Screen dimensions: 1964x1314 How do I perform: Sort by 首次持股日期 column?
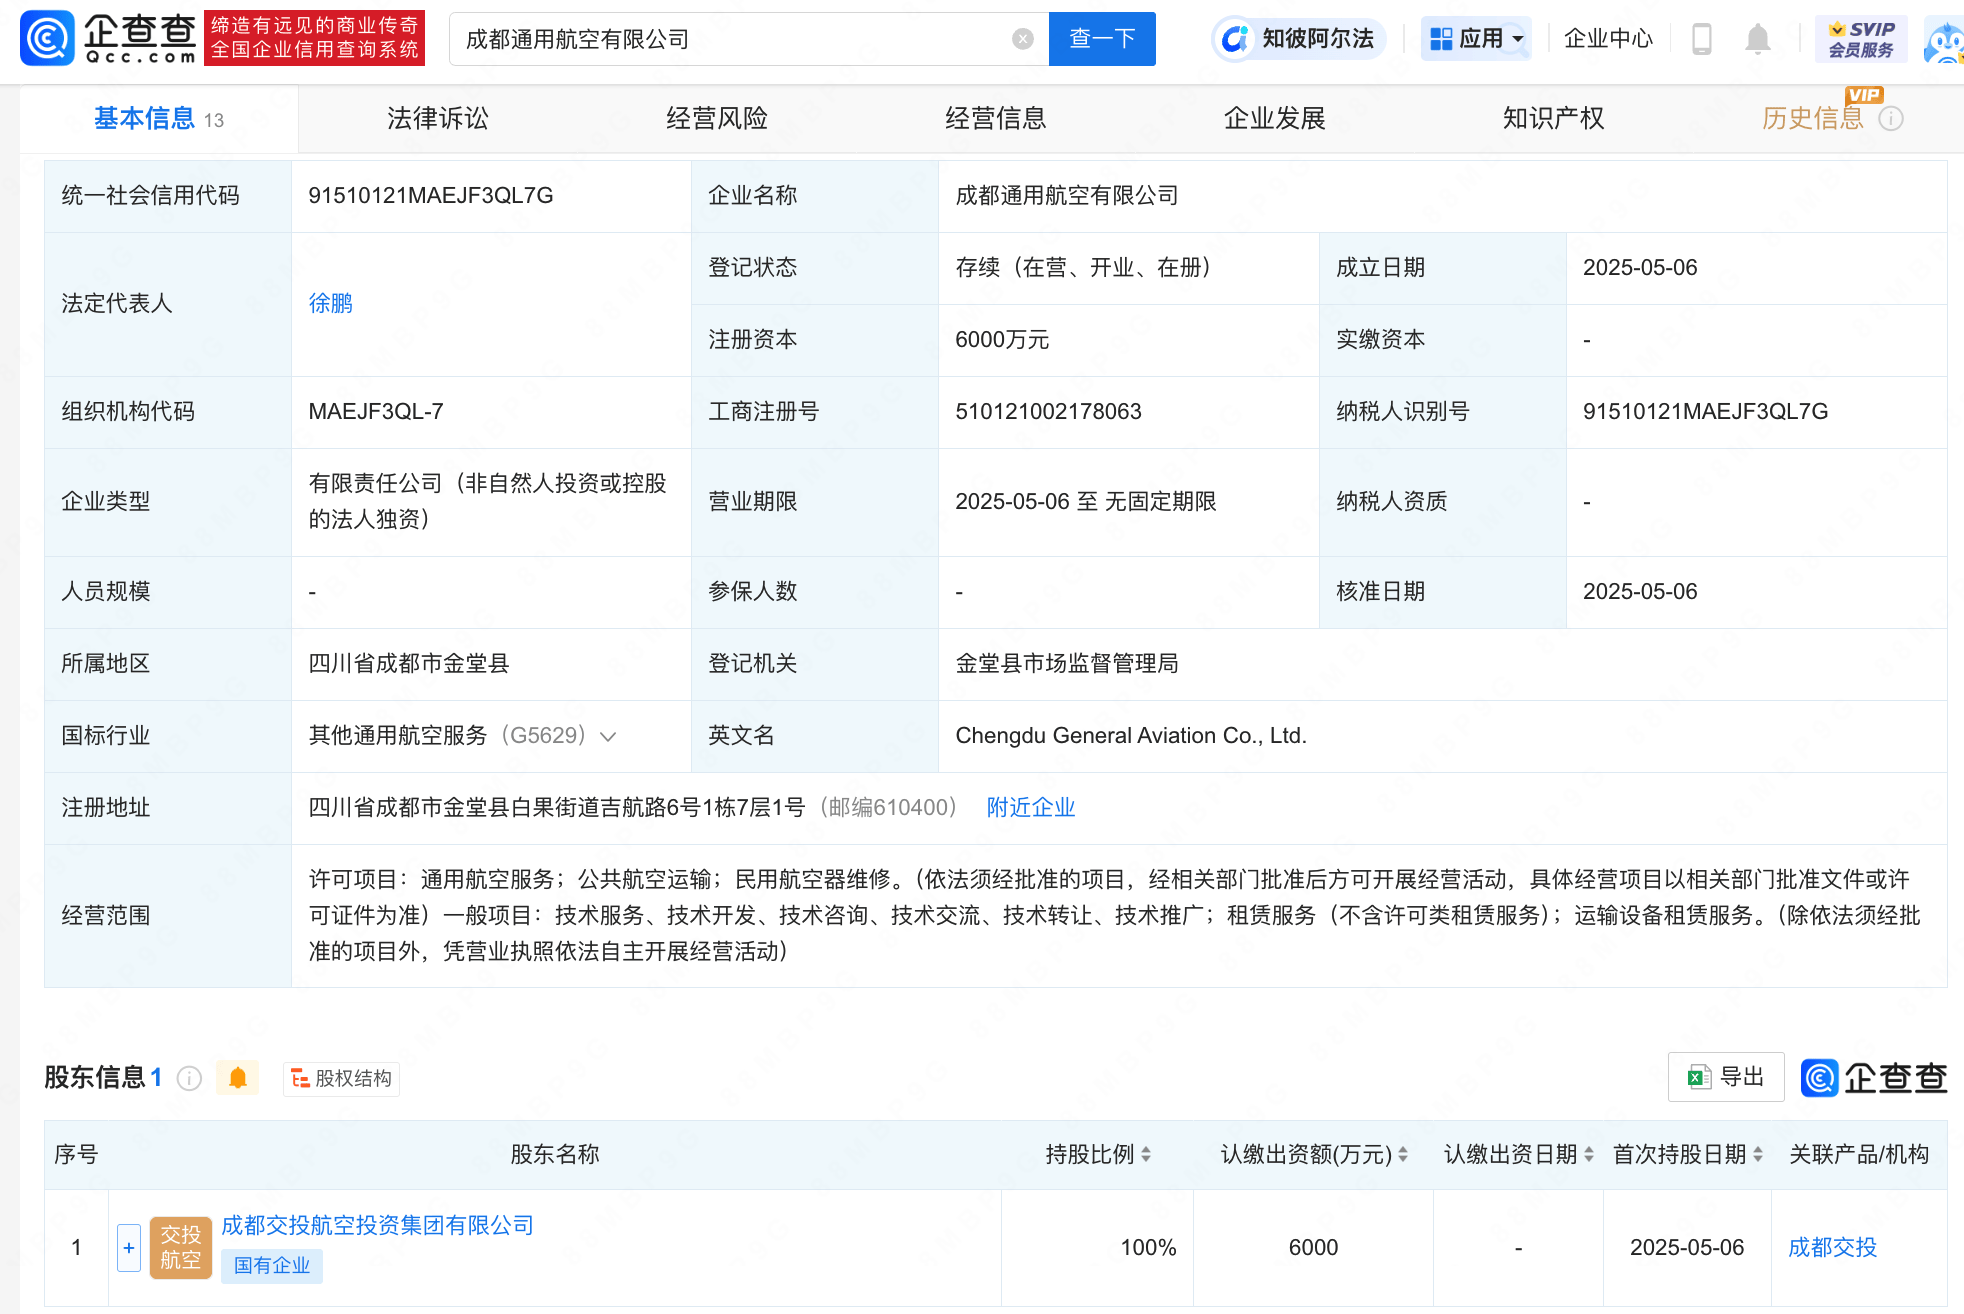[x=1758, y=1155]
